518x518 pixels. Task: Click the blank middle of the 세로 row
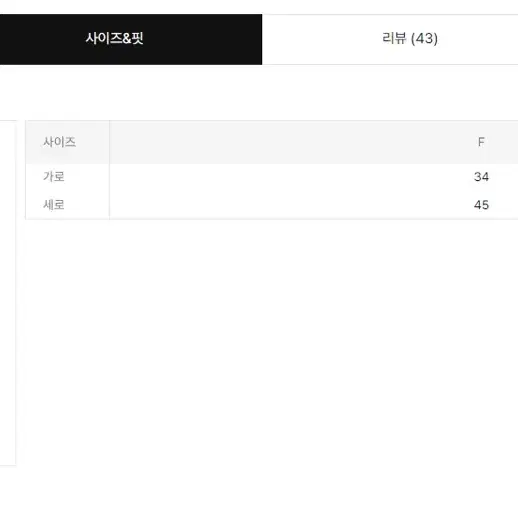click(287, 205)
